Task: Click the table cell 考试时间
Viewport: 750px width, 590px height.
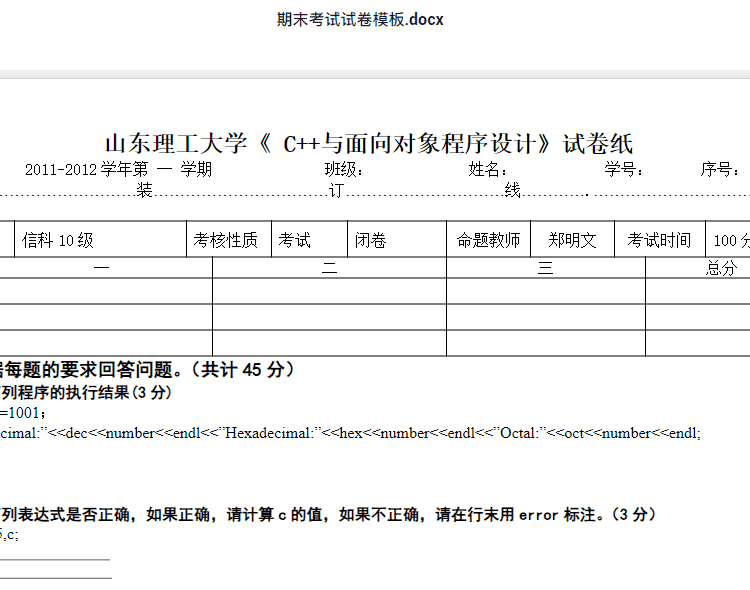Action: coord(660,240)
